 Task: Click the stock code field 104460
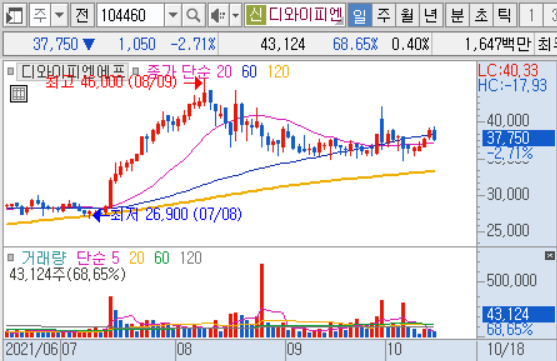131,15
